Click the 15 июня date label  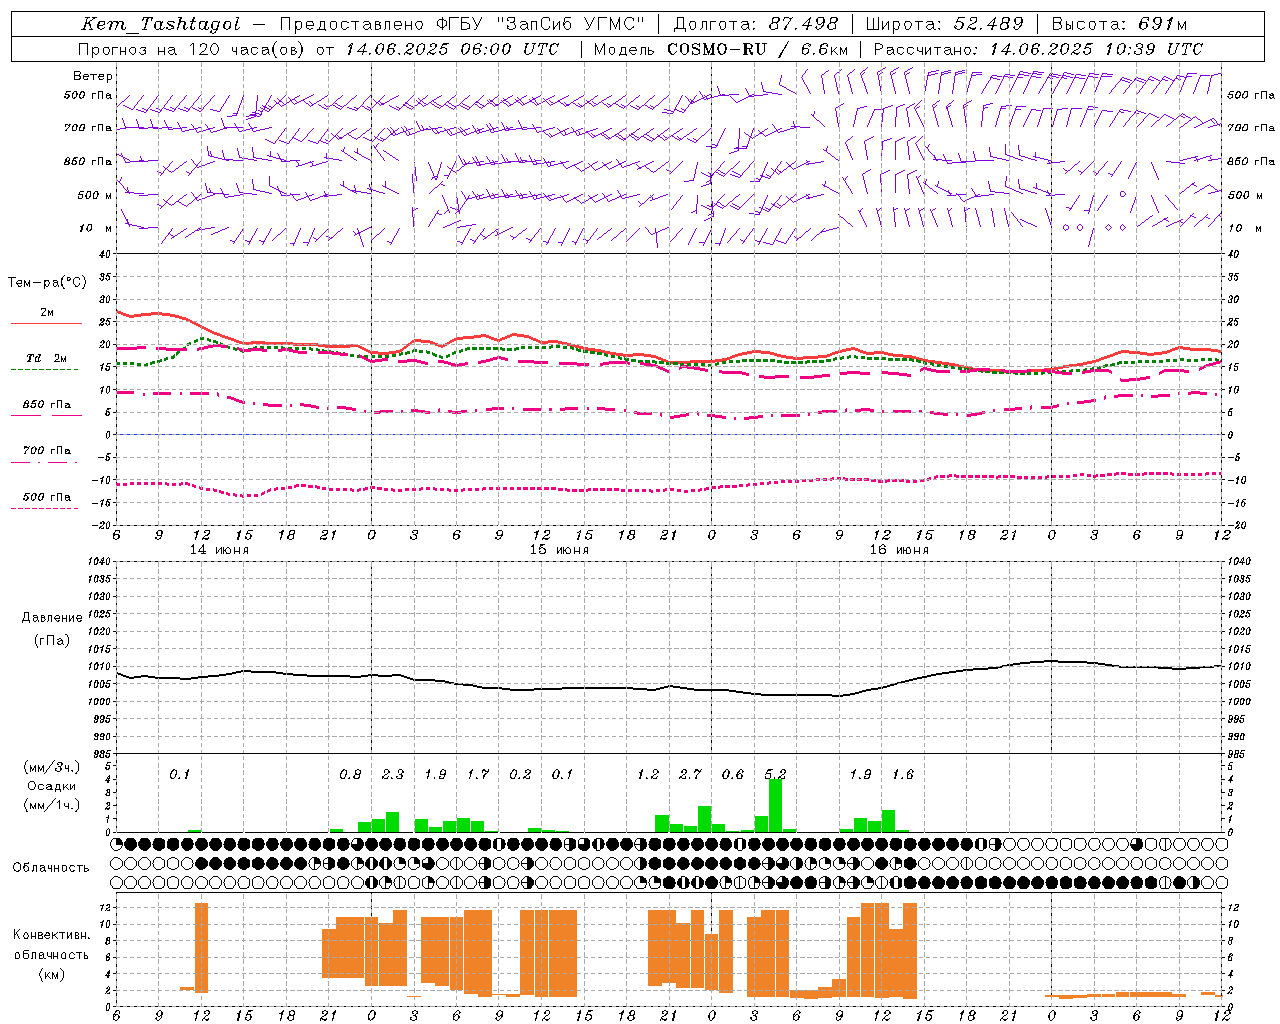point(559,550)
